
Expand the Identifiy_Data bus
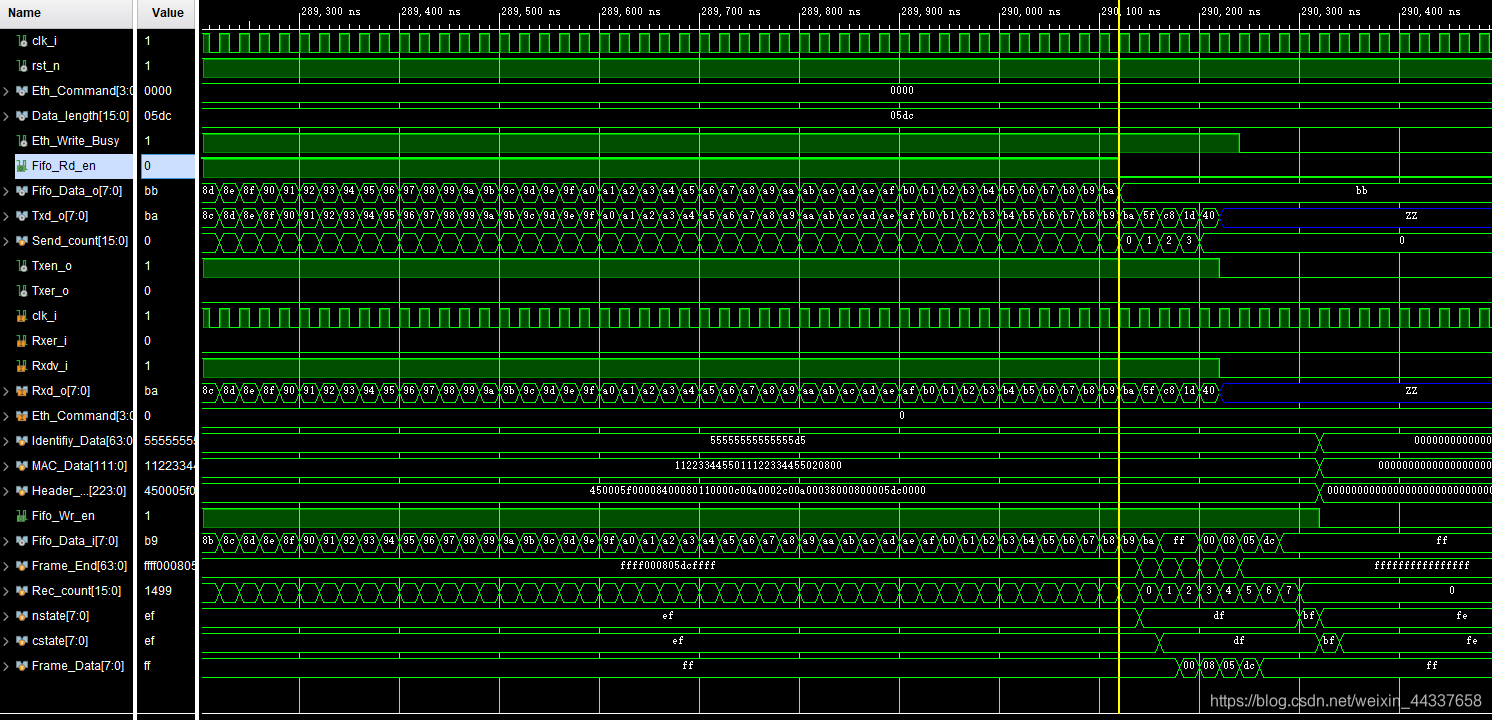click(x=7, y=441)
